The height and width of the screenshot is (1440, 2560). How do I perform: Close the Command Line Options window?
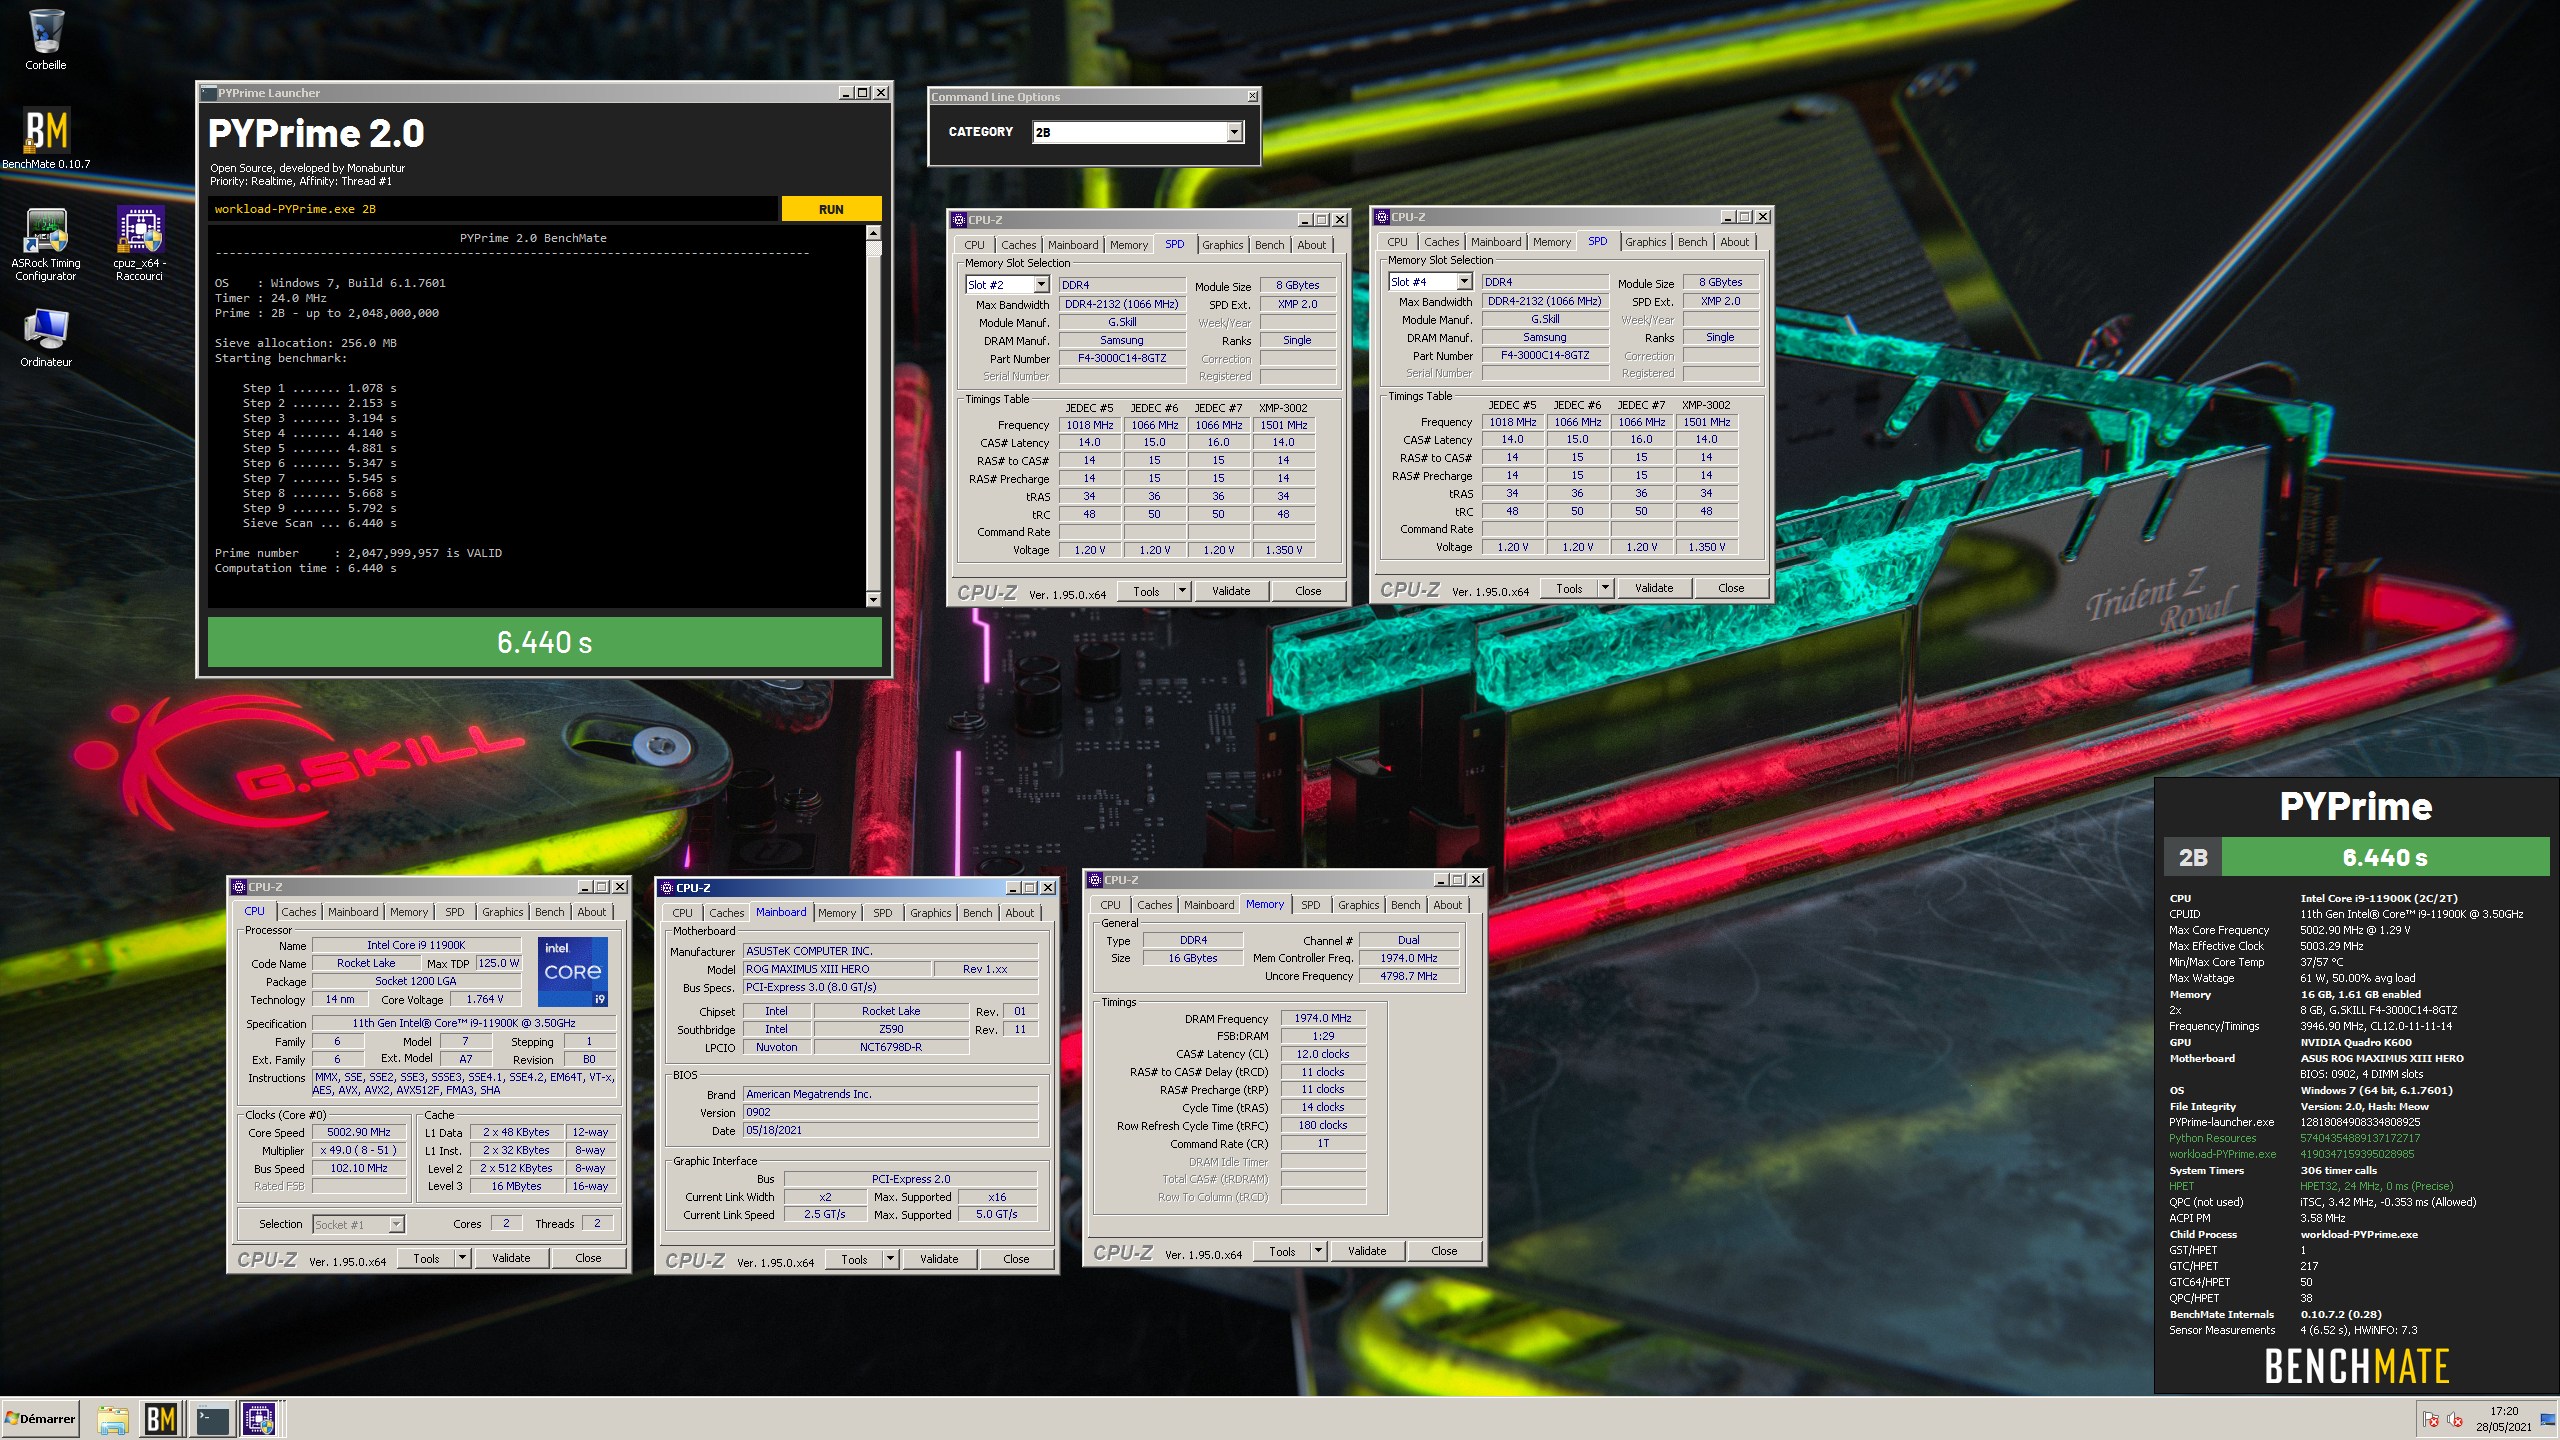1252,97
